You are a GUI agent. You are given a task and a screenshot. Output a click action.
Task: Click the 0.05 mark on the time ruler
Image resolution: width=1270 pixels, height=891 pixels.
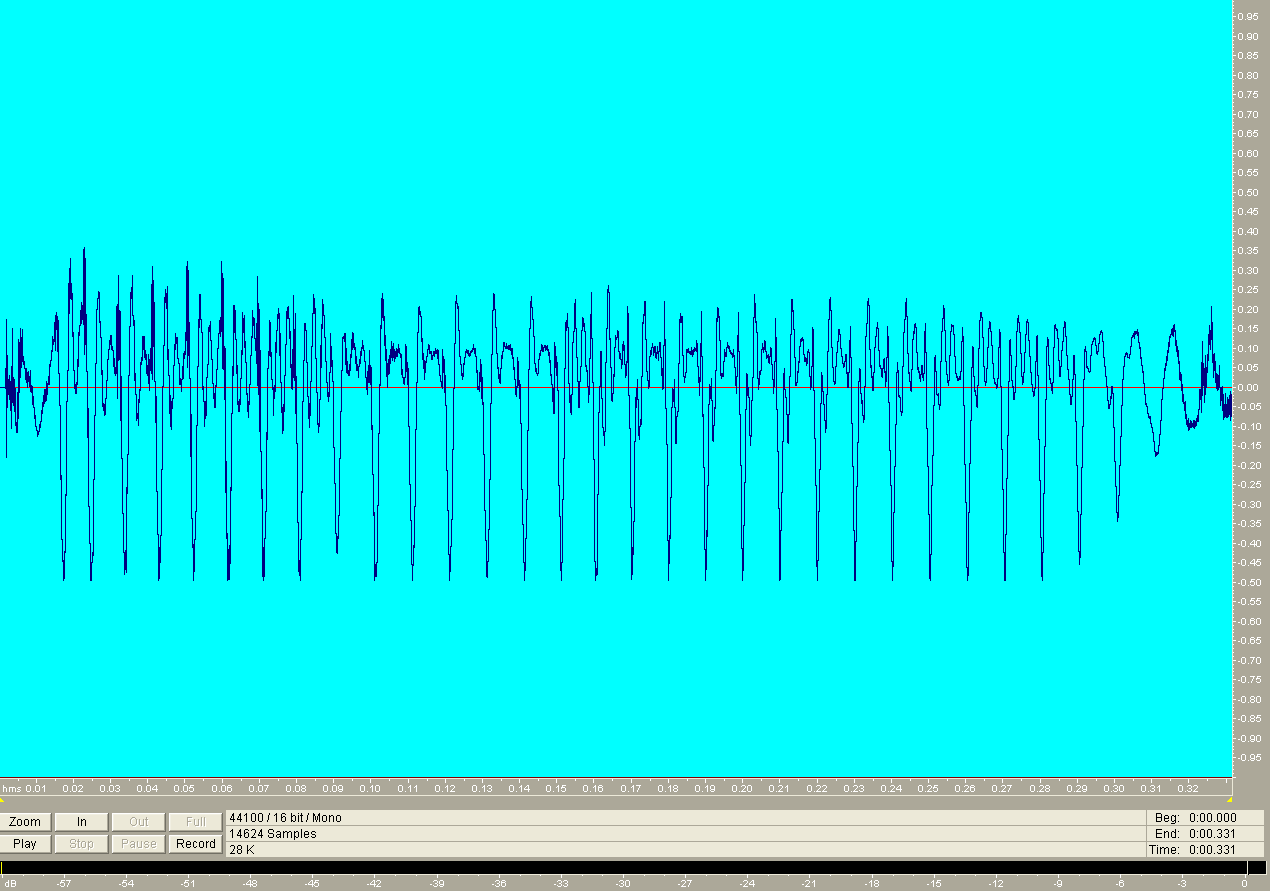pos(184,789)
